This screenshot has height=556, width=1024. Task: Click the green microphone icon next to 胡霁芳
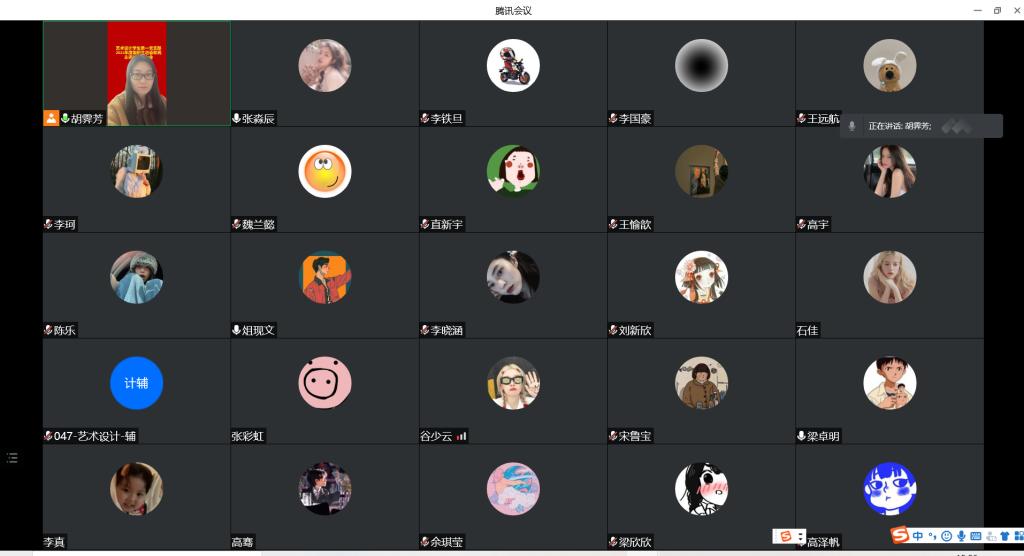coord(65,118)
